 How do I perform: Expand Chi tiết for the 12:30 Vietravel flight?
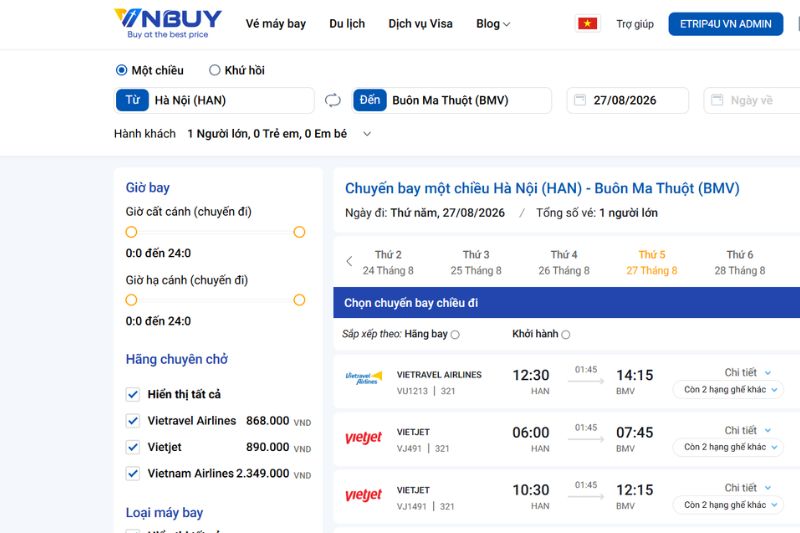tap(747, 372)
